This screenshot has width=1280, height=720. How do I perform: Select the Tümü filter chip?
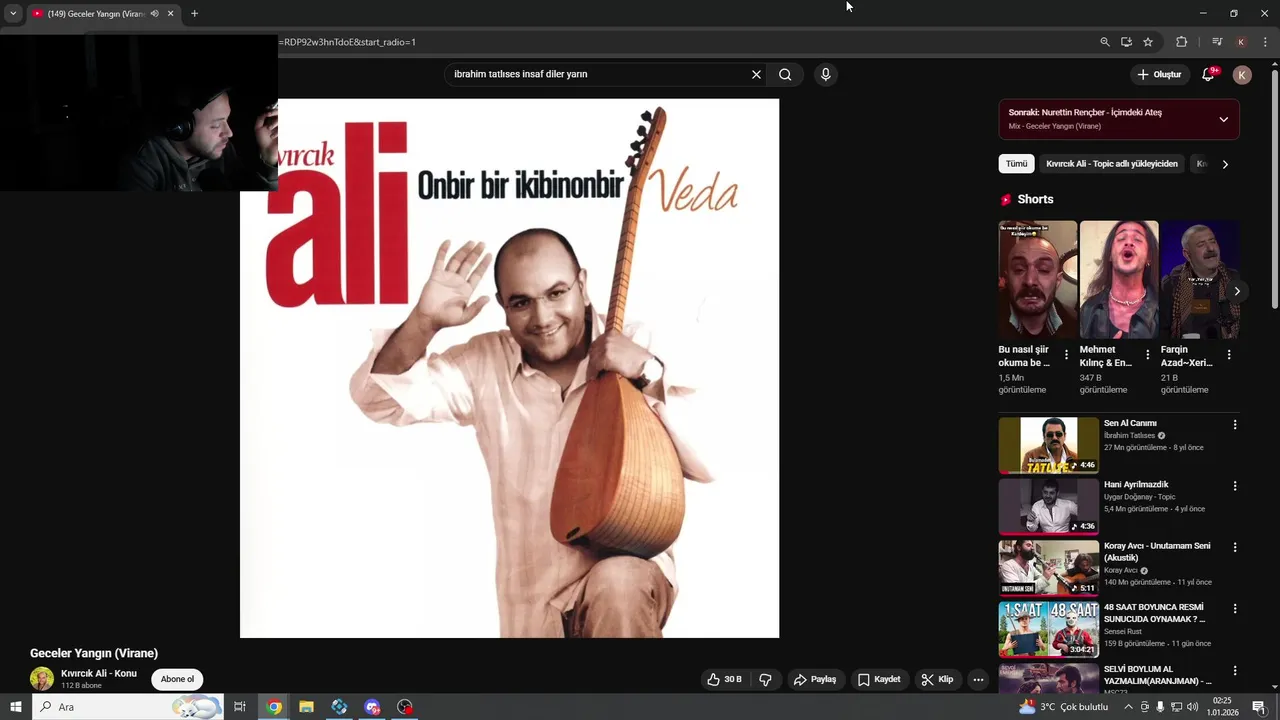[x=1016, y=164]
